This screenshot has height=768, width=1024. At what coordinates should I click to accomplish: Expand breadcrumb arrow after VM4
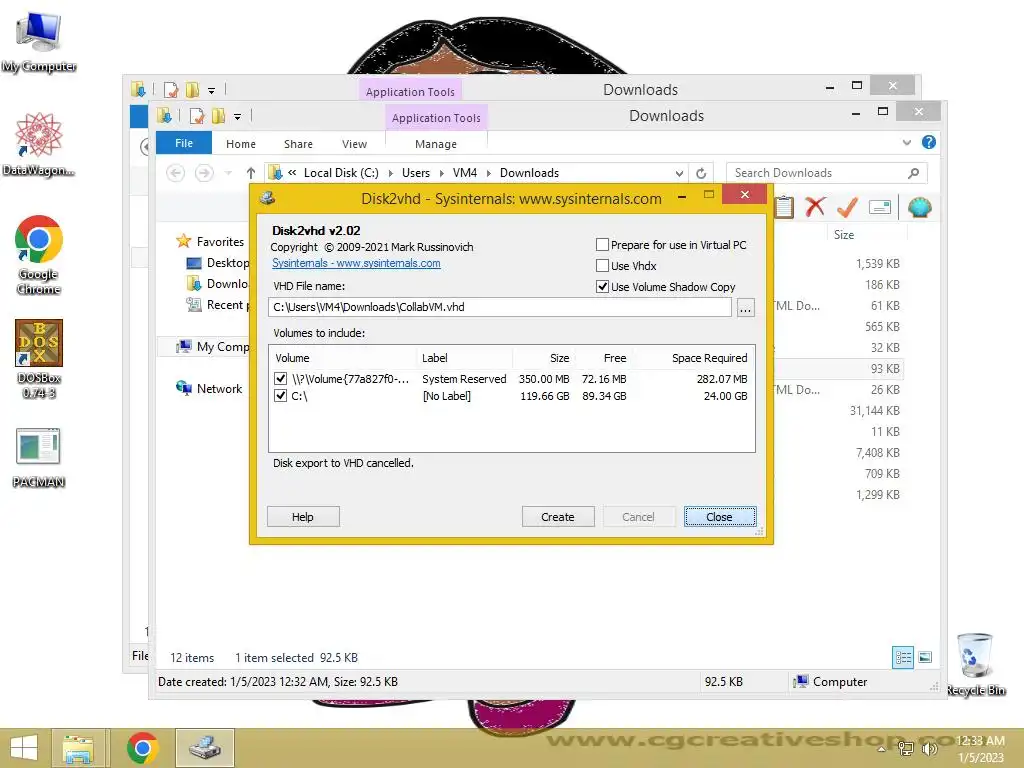click(488, 173)
